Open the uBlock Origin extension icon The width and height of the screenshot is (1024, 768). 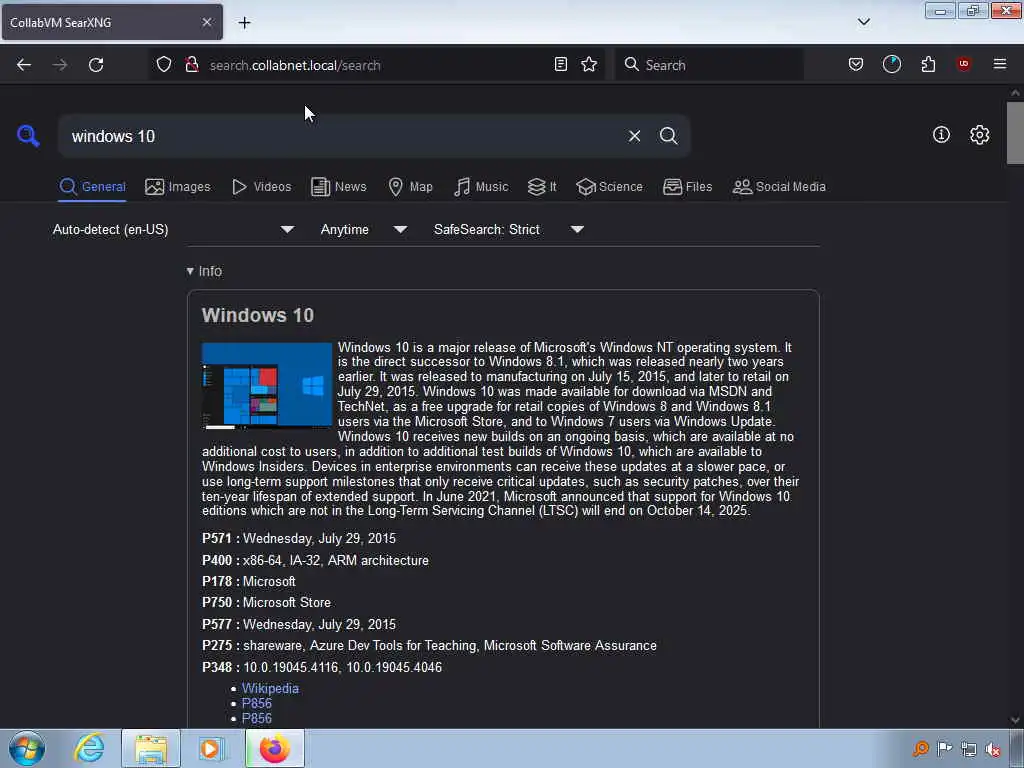point(963,64)
